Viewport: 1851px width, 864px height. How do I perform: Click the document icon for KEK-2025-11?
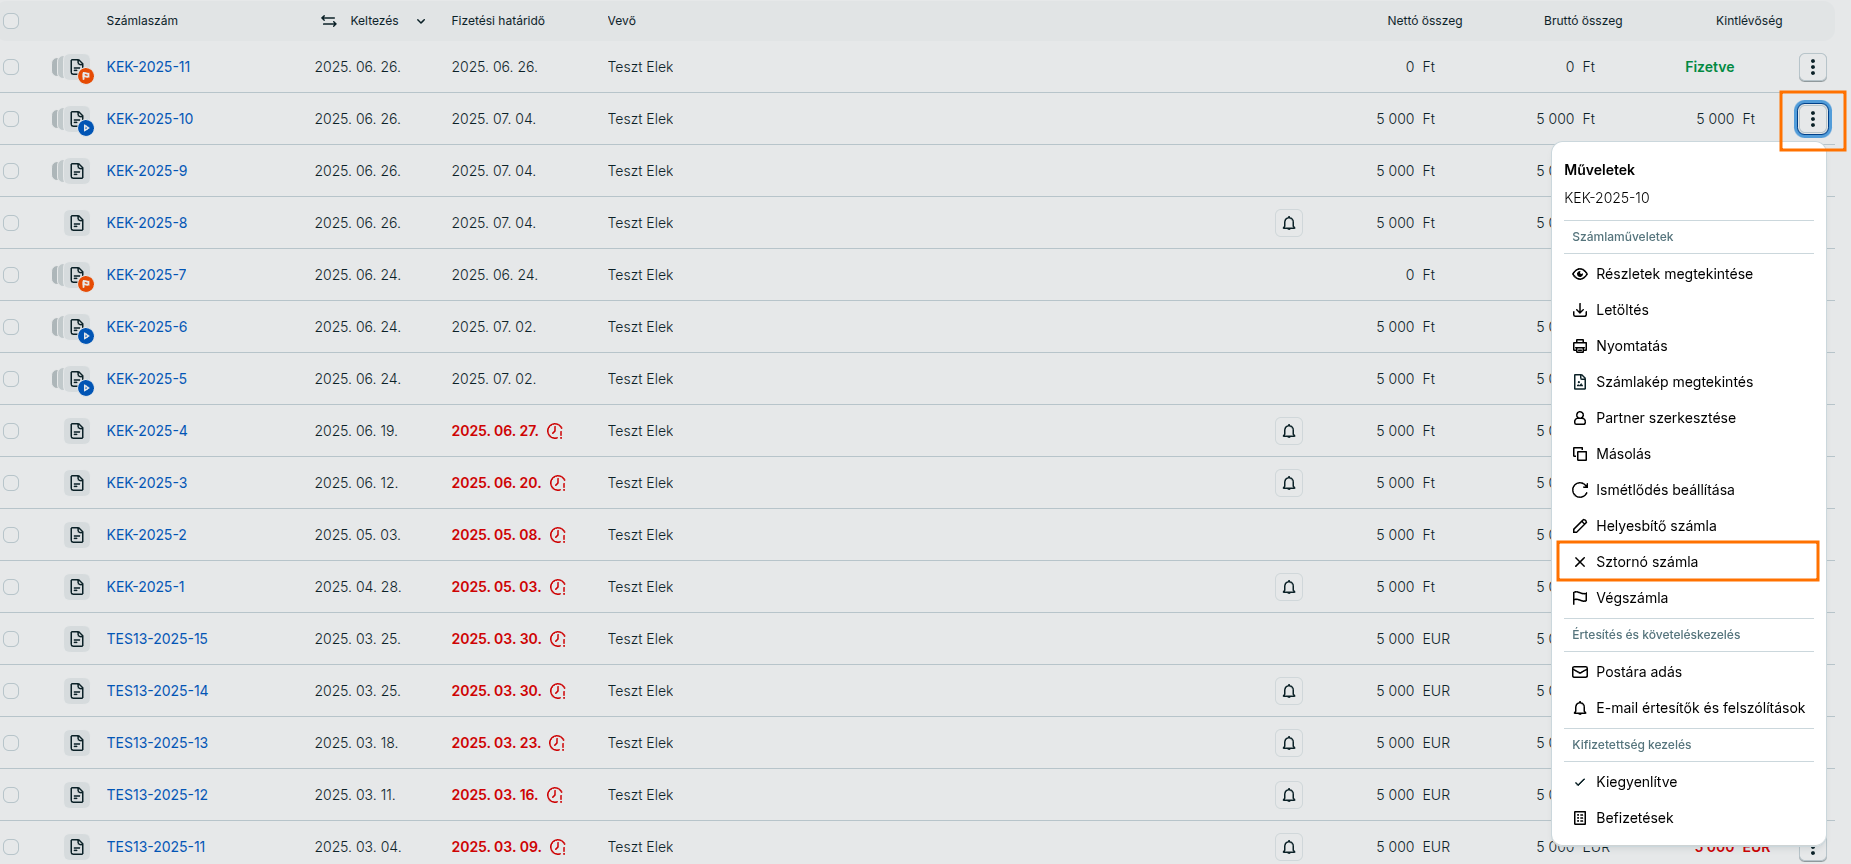click(77, 67)
